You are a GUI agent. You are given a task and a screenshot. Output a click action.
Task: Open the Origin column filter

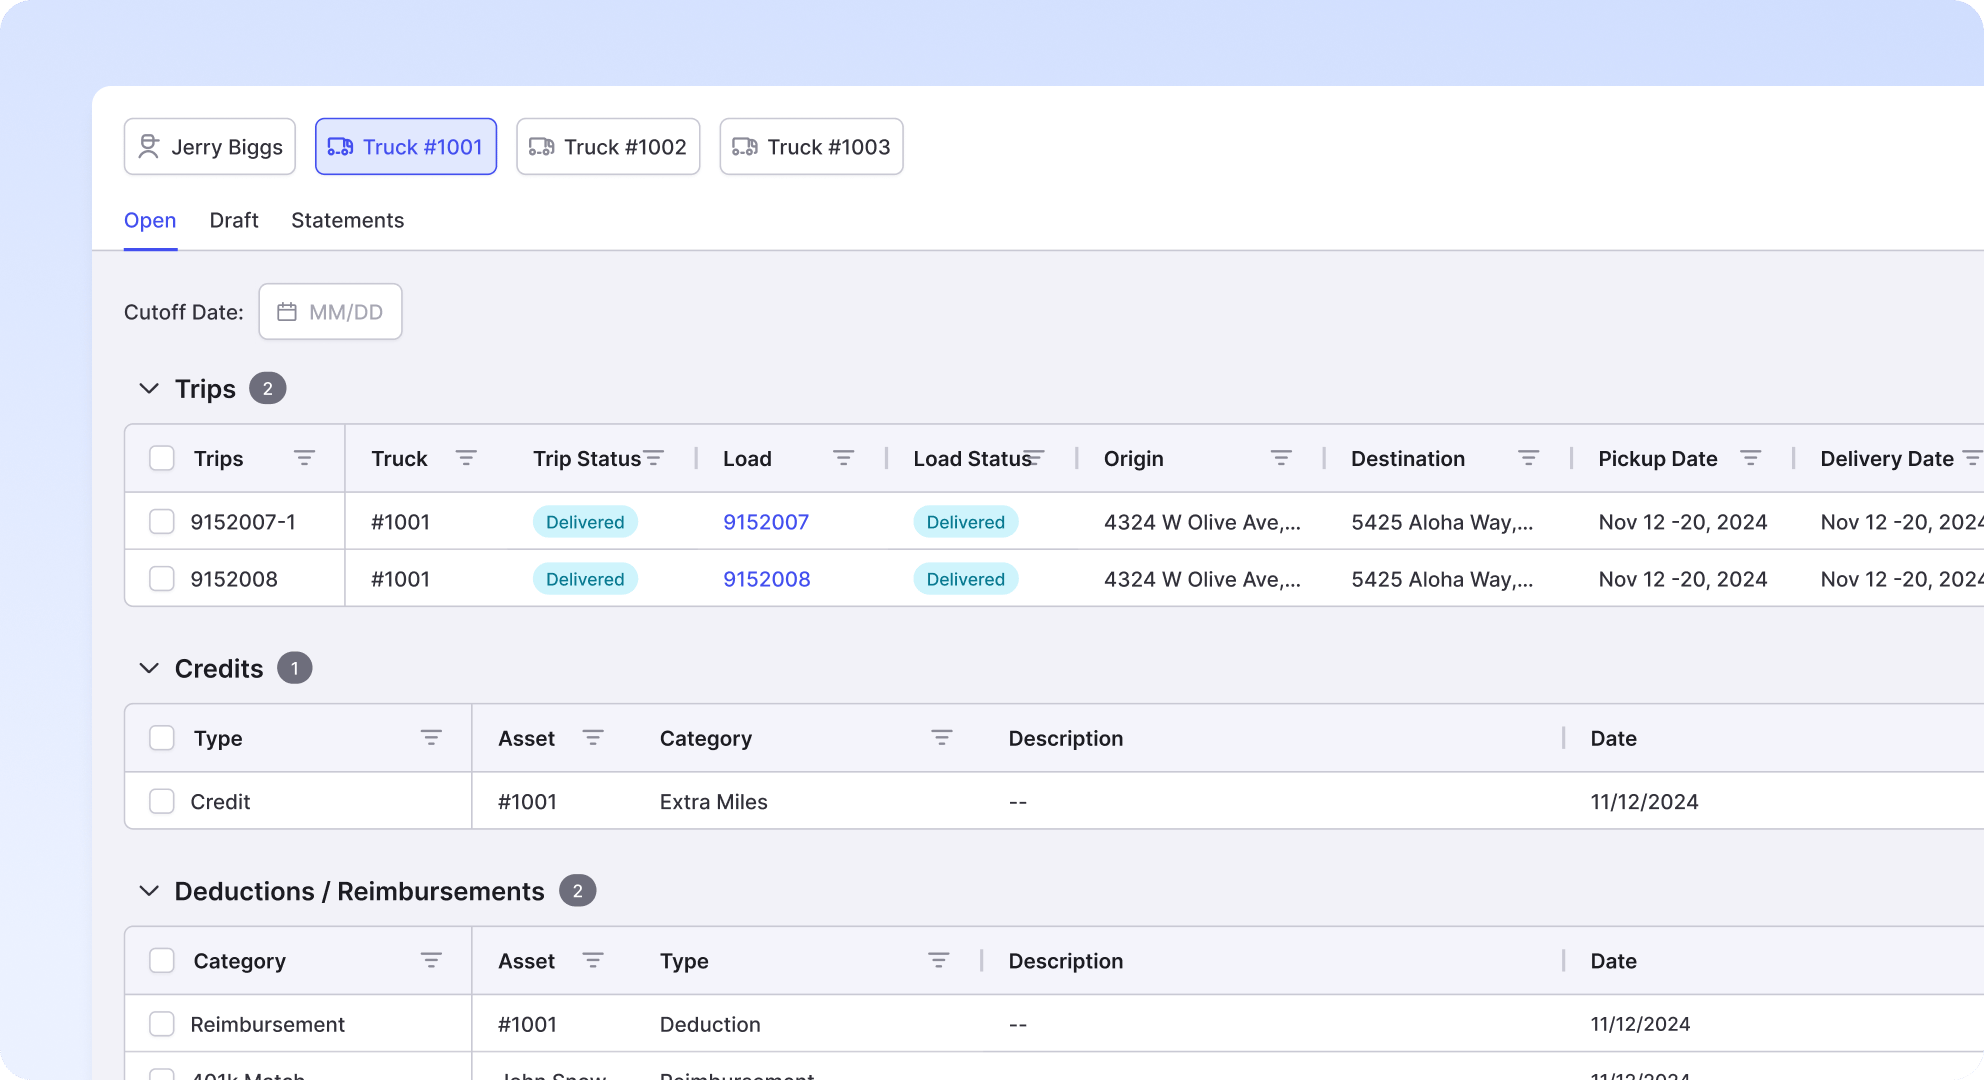pos(1281,458)
